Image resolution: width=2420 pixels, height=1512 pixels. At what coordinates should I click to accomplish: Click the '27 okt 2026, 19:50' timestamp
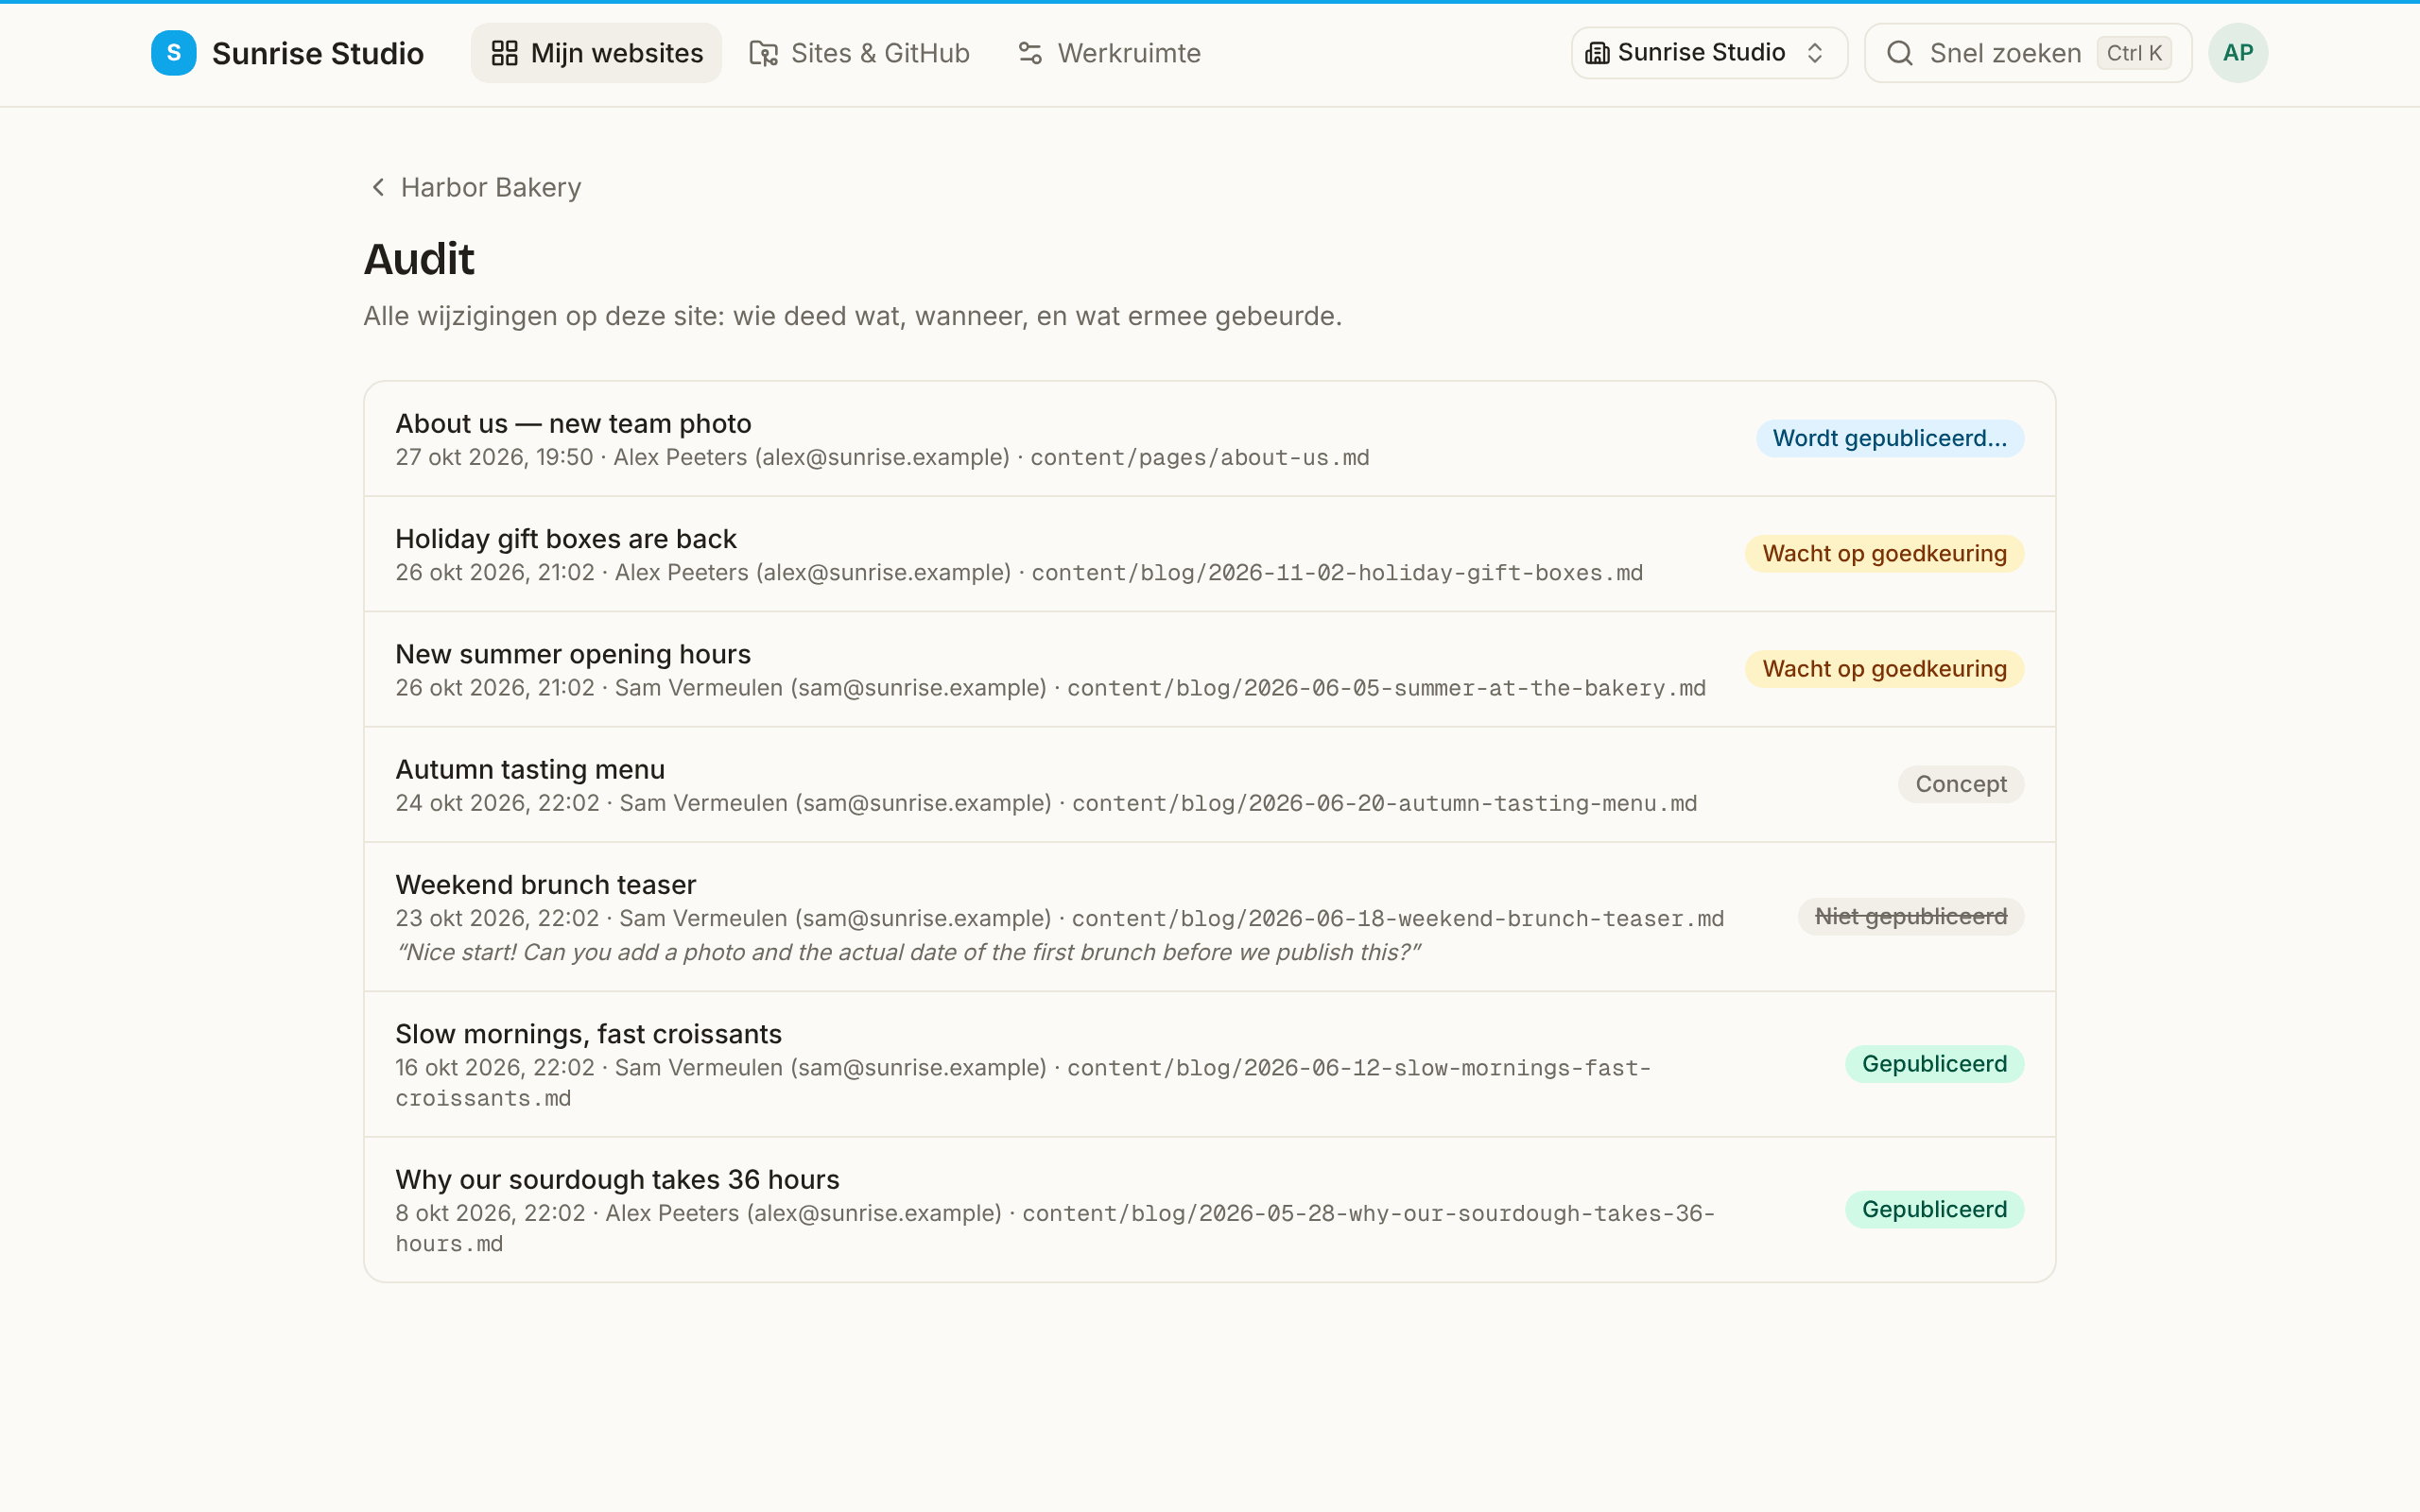494,457
